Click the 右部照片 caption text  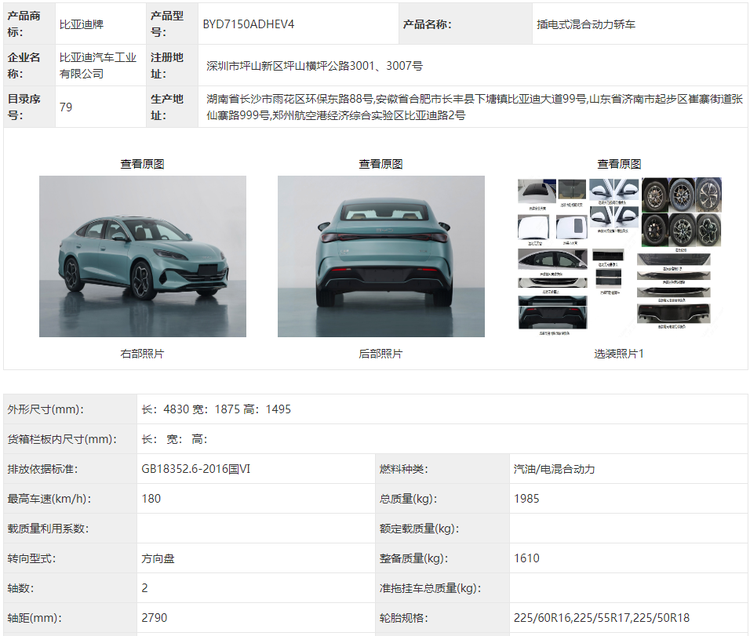click(142, 354)
